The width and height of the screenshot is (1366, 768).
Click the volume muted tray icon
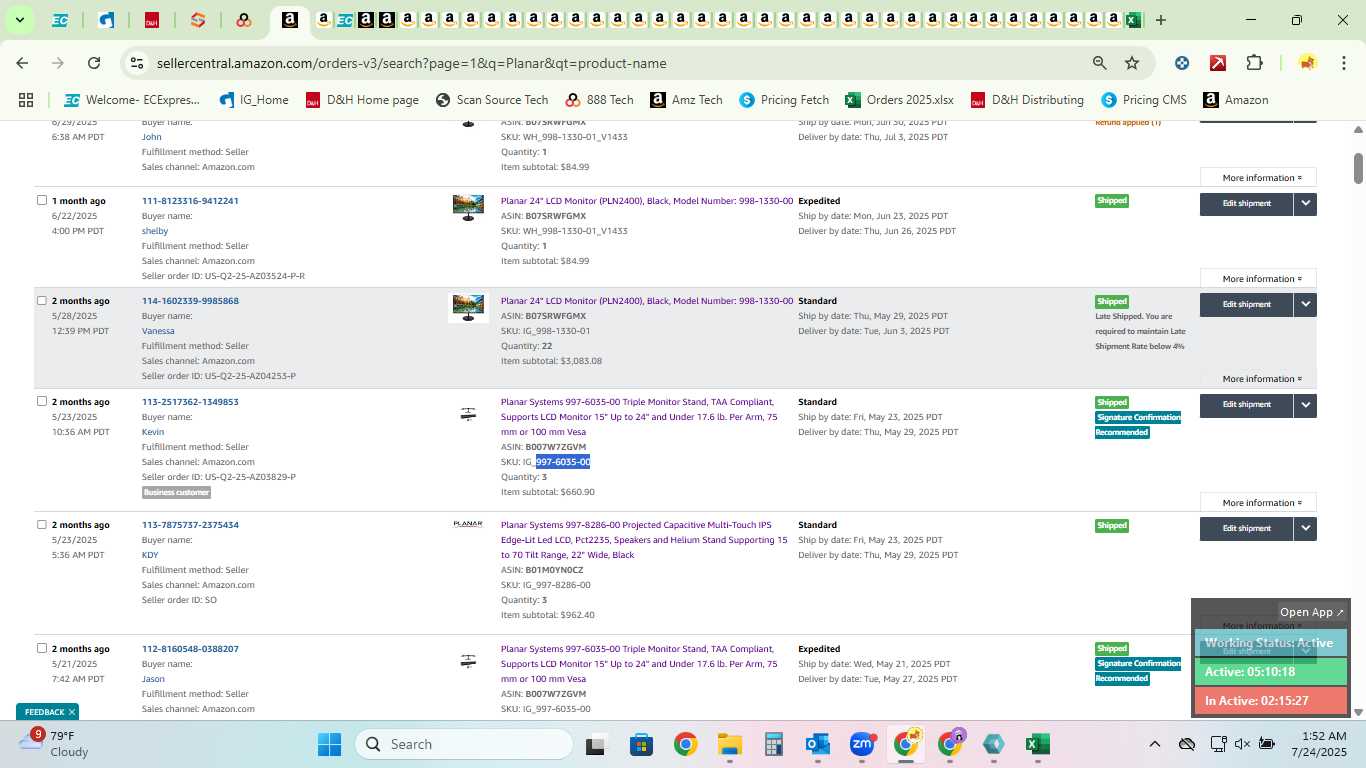point(1242,744)
